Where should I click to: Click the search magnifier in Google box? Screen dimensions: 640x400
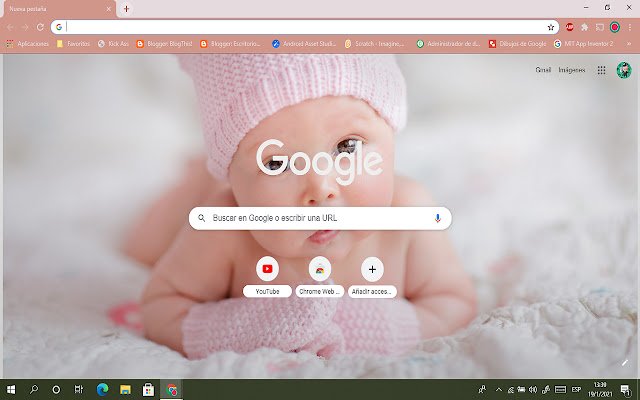202,218
